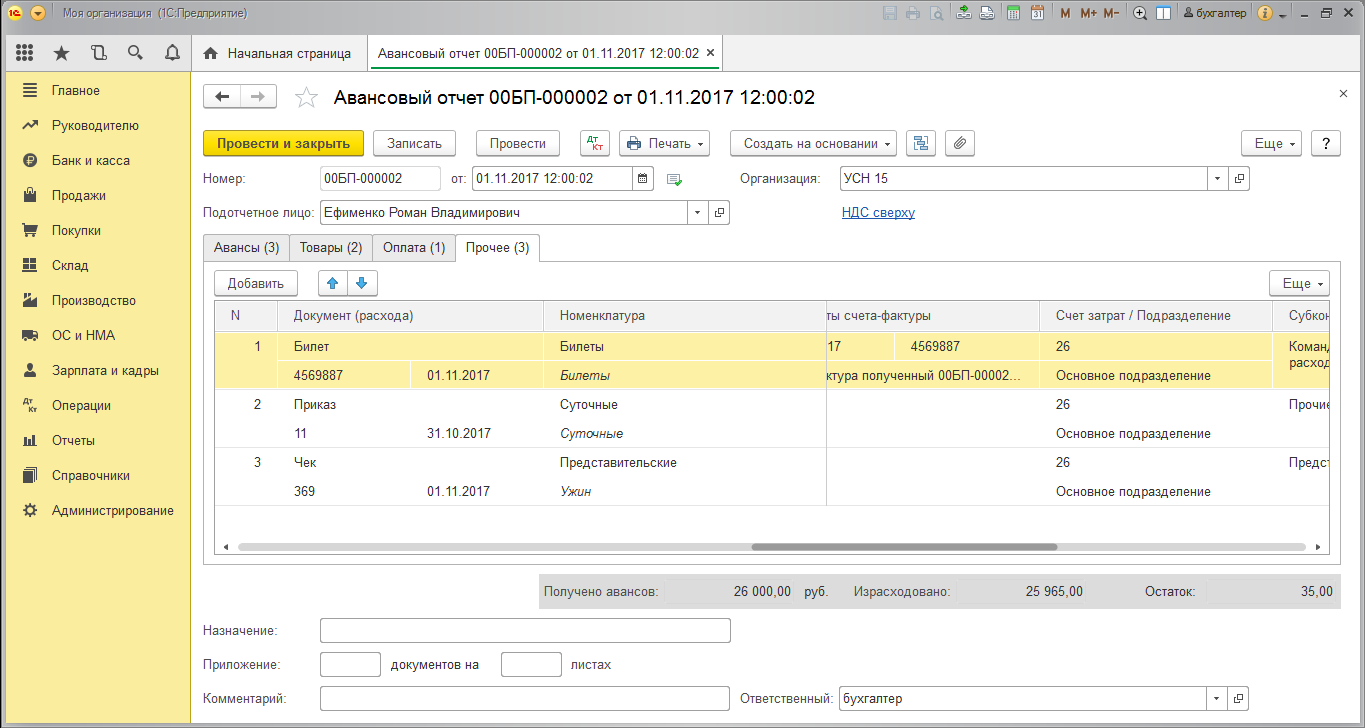Open date picker calendar icon next to date
Viewport: 1365px width, 728px height.
tap(644, 179)
